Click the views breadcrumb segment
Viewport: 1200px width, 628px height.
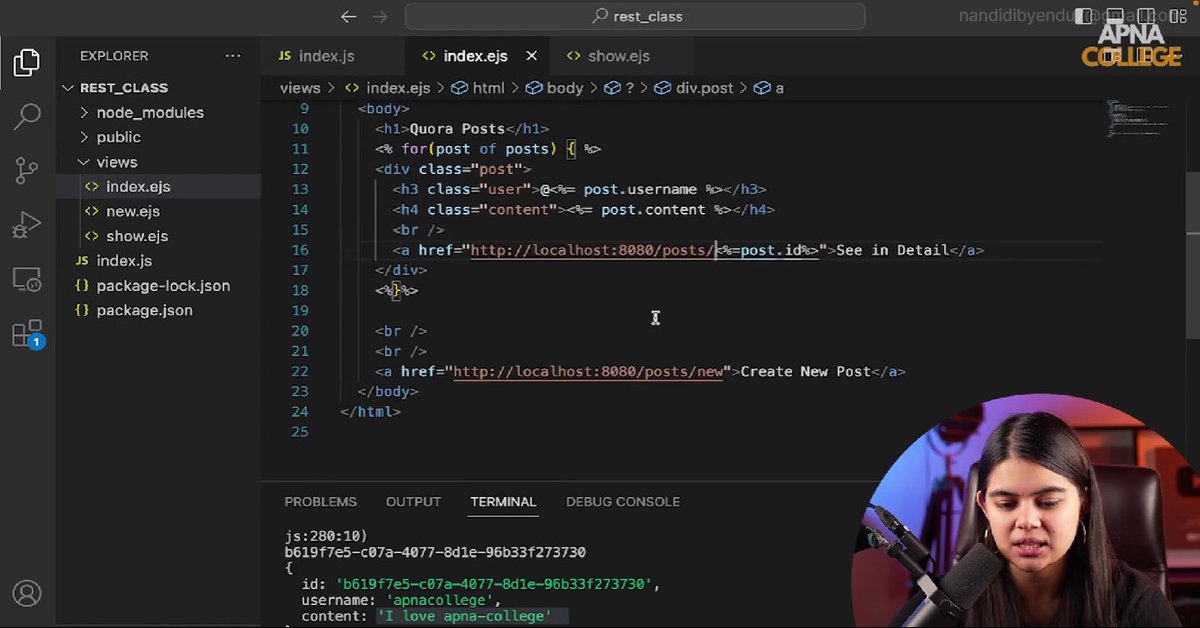(x=300, y=88)
